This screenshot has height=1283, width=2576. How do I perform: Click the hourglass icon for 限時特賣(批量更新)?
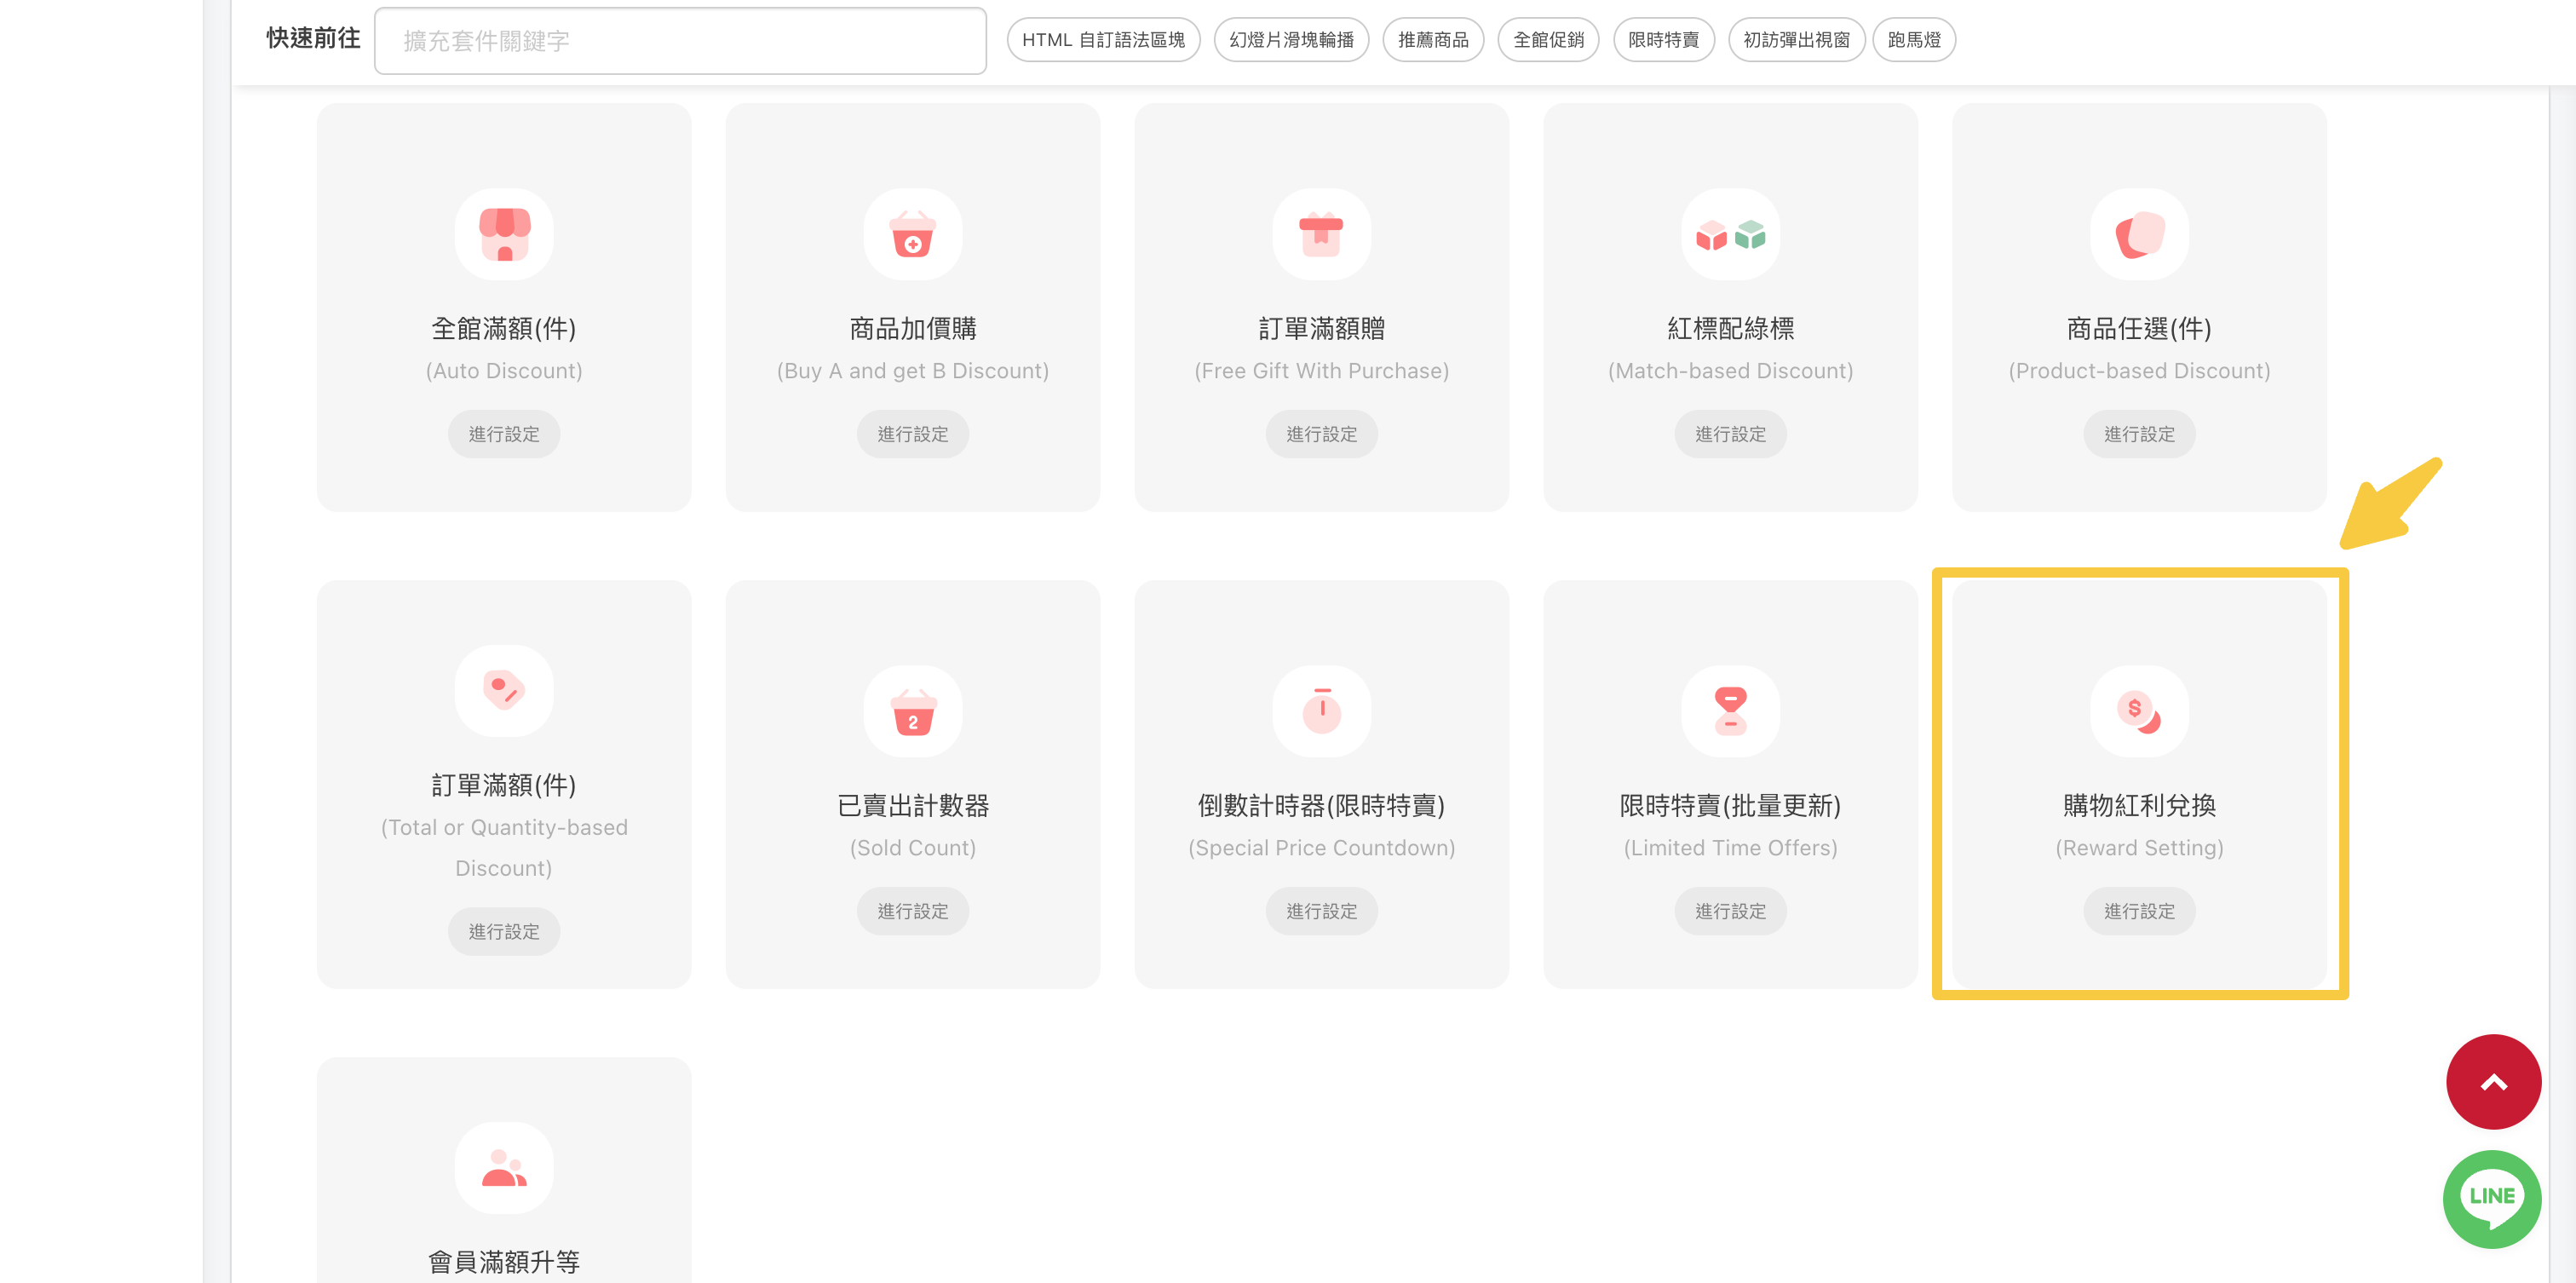(x=1730, y=711)
